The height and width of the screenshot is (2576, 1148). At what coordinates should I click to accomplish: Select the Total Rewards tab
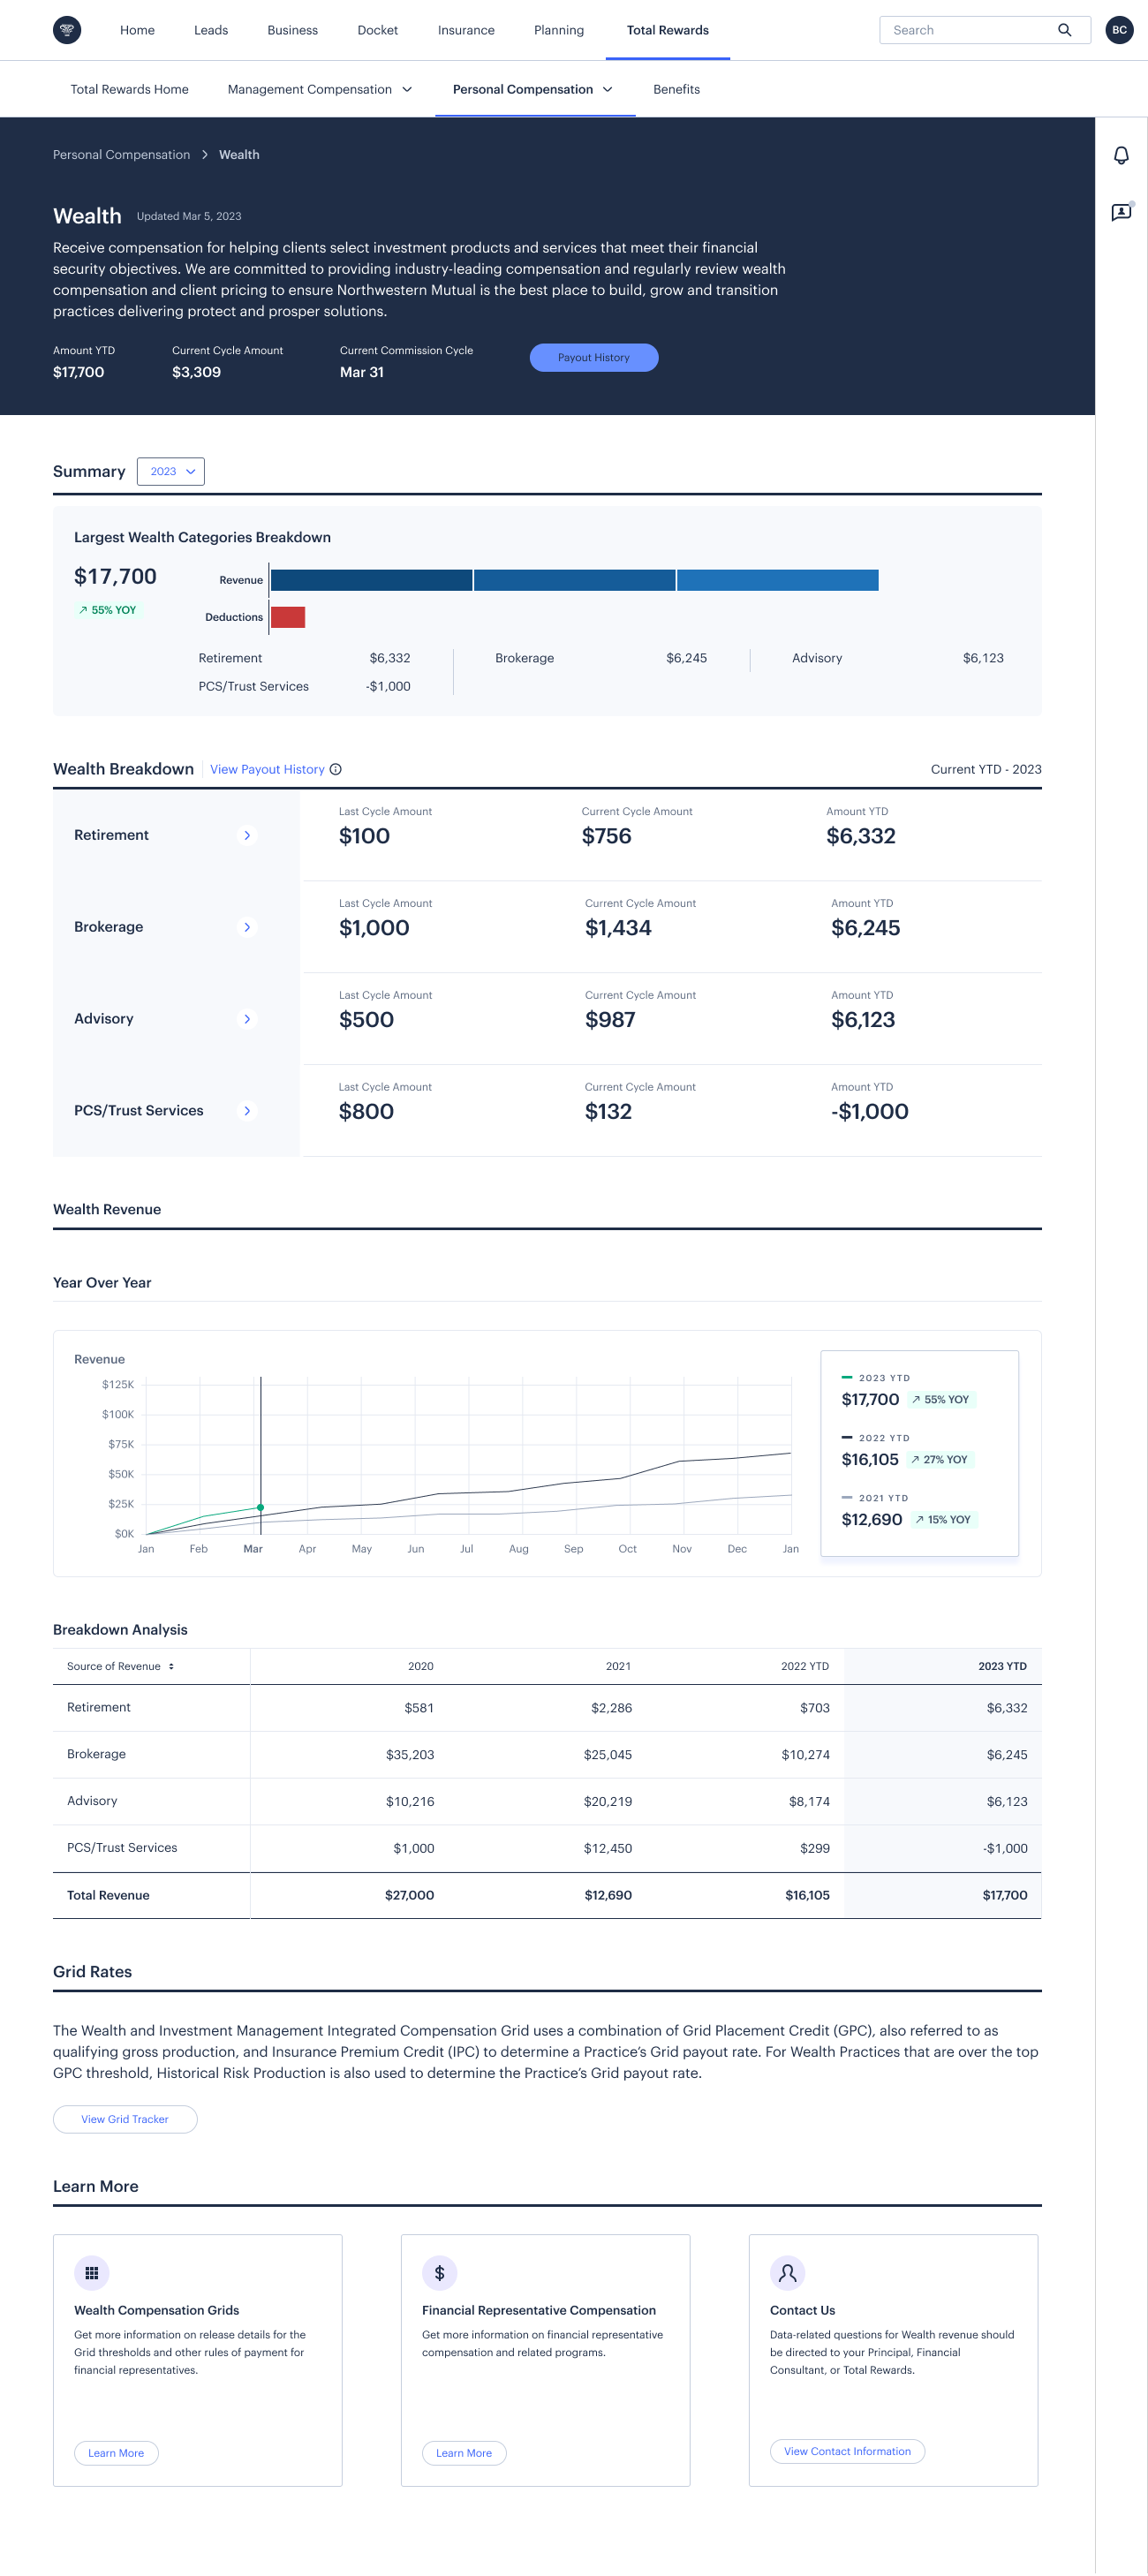668,30
